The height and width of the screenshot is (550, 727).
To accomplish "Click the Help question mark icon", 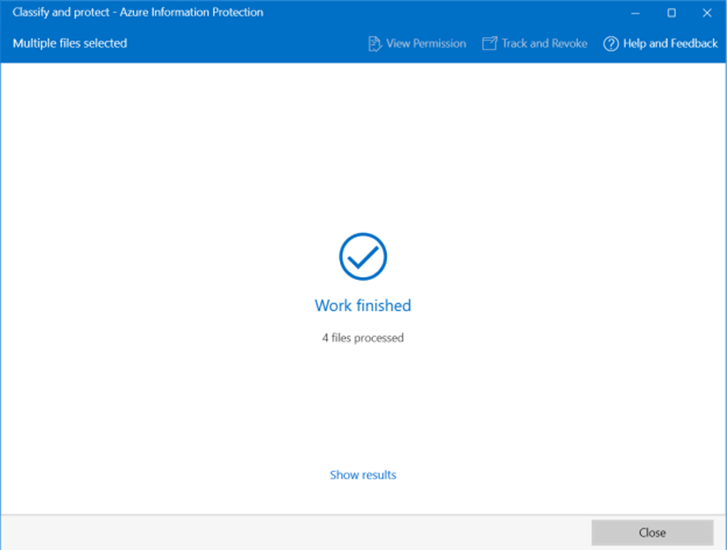I will pyautogui.click(x=611, y=44).
